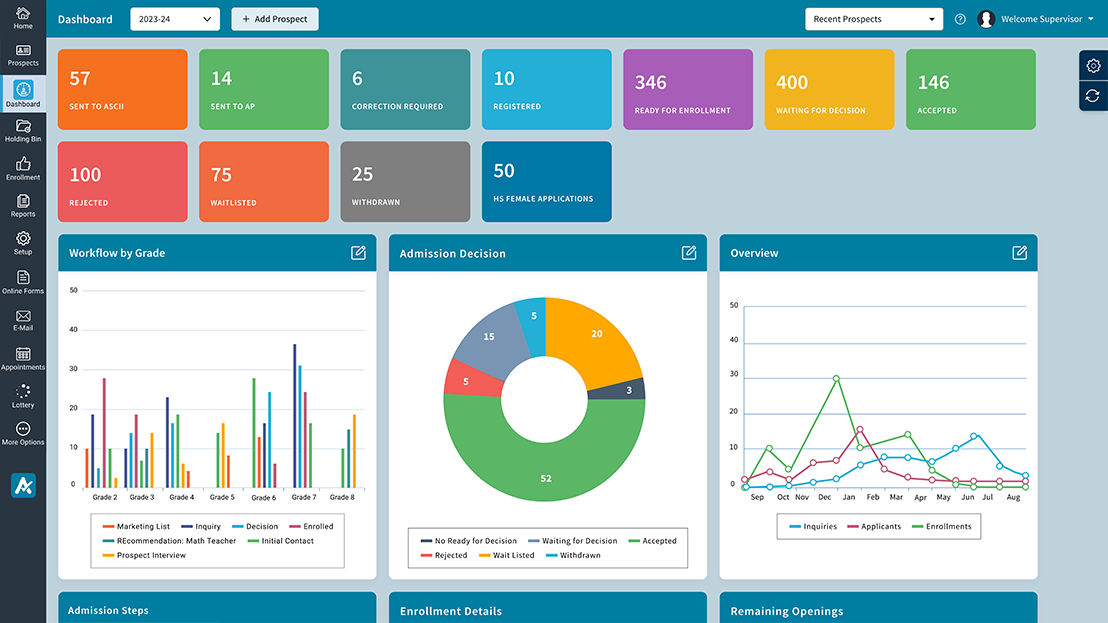The image size is (1108, 623).
Task: Open the 2023-24 school year dropdown
Action: tap(174, 18)
